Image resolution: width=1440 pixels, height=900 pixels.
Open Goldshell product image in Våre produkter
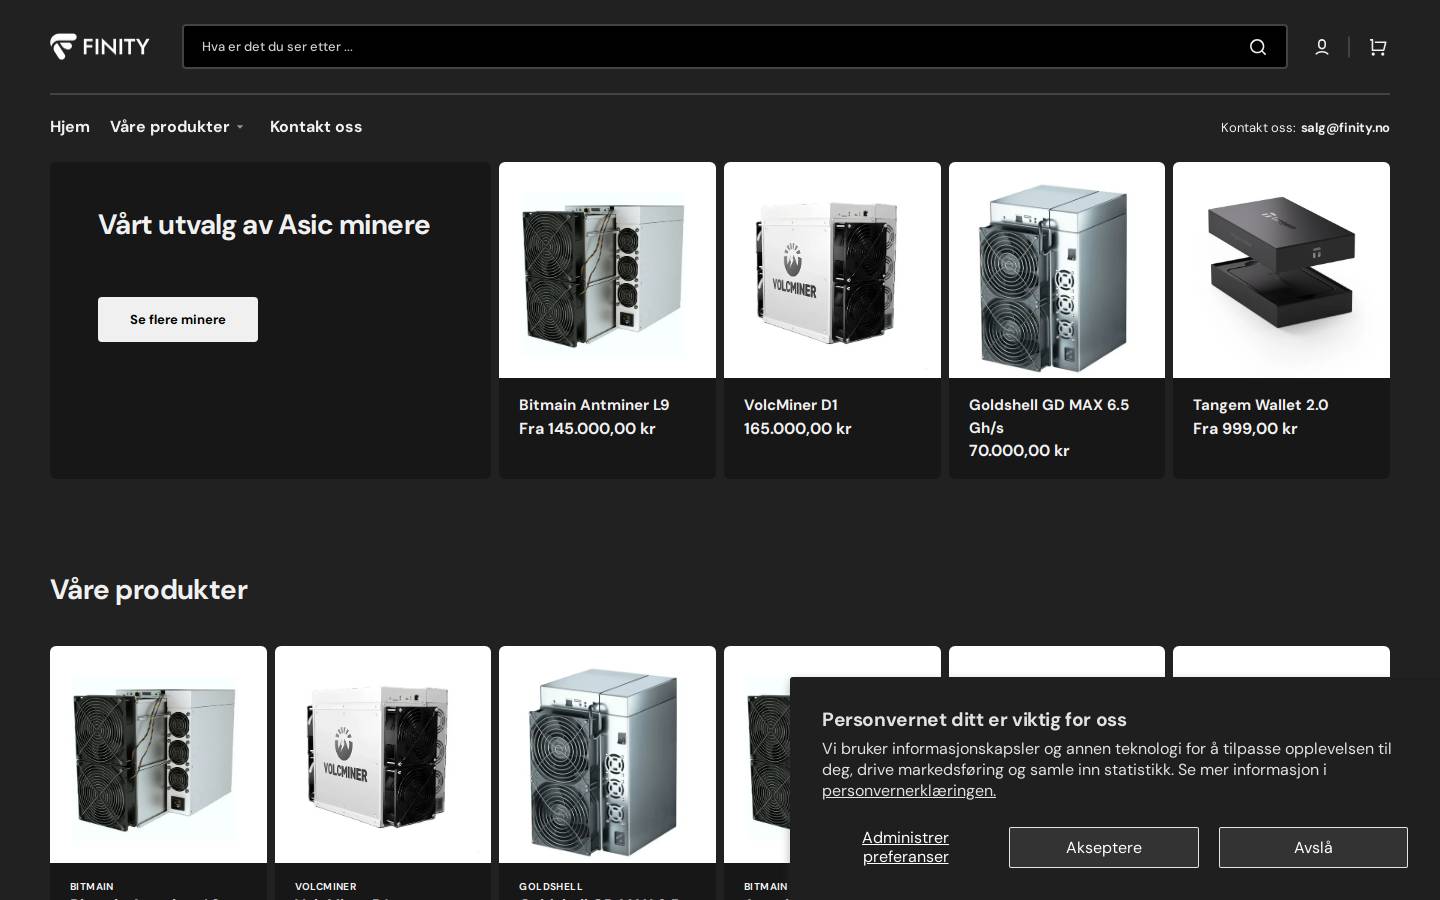click(607, 754)
